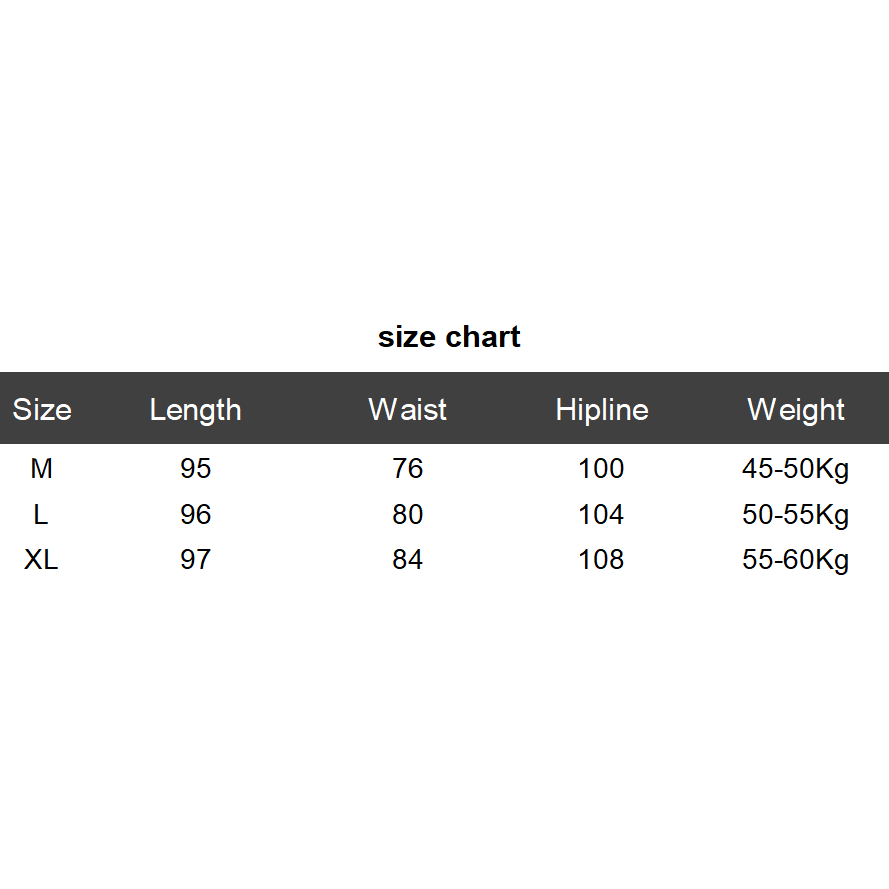The height and width of the screenshot is (889, 889).
Task: Click the 'size chart' title
Action: click(449, 337)
